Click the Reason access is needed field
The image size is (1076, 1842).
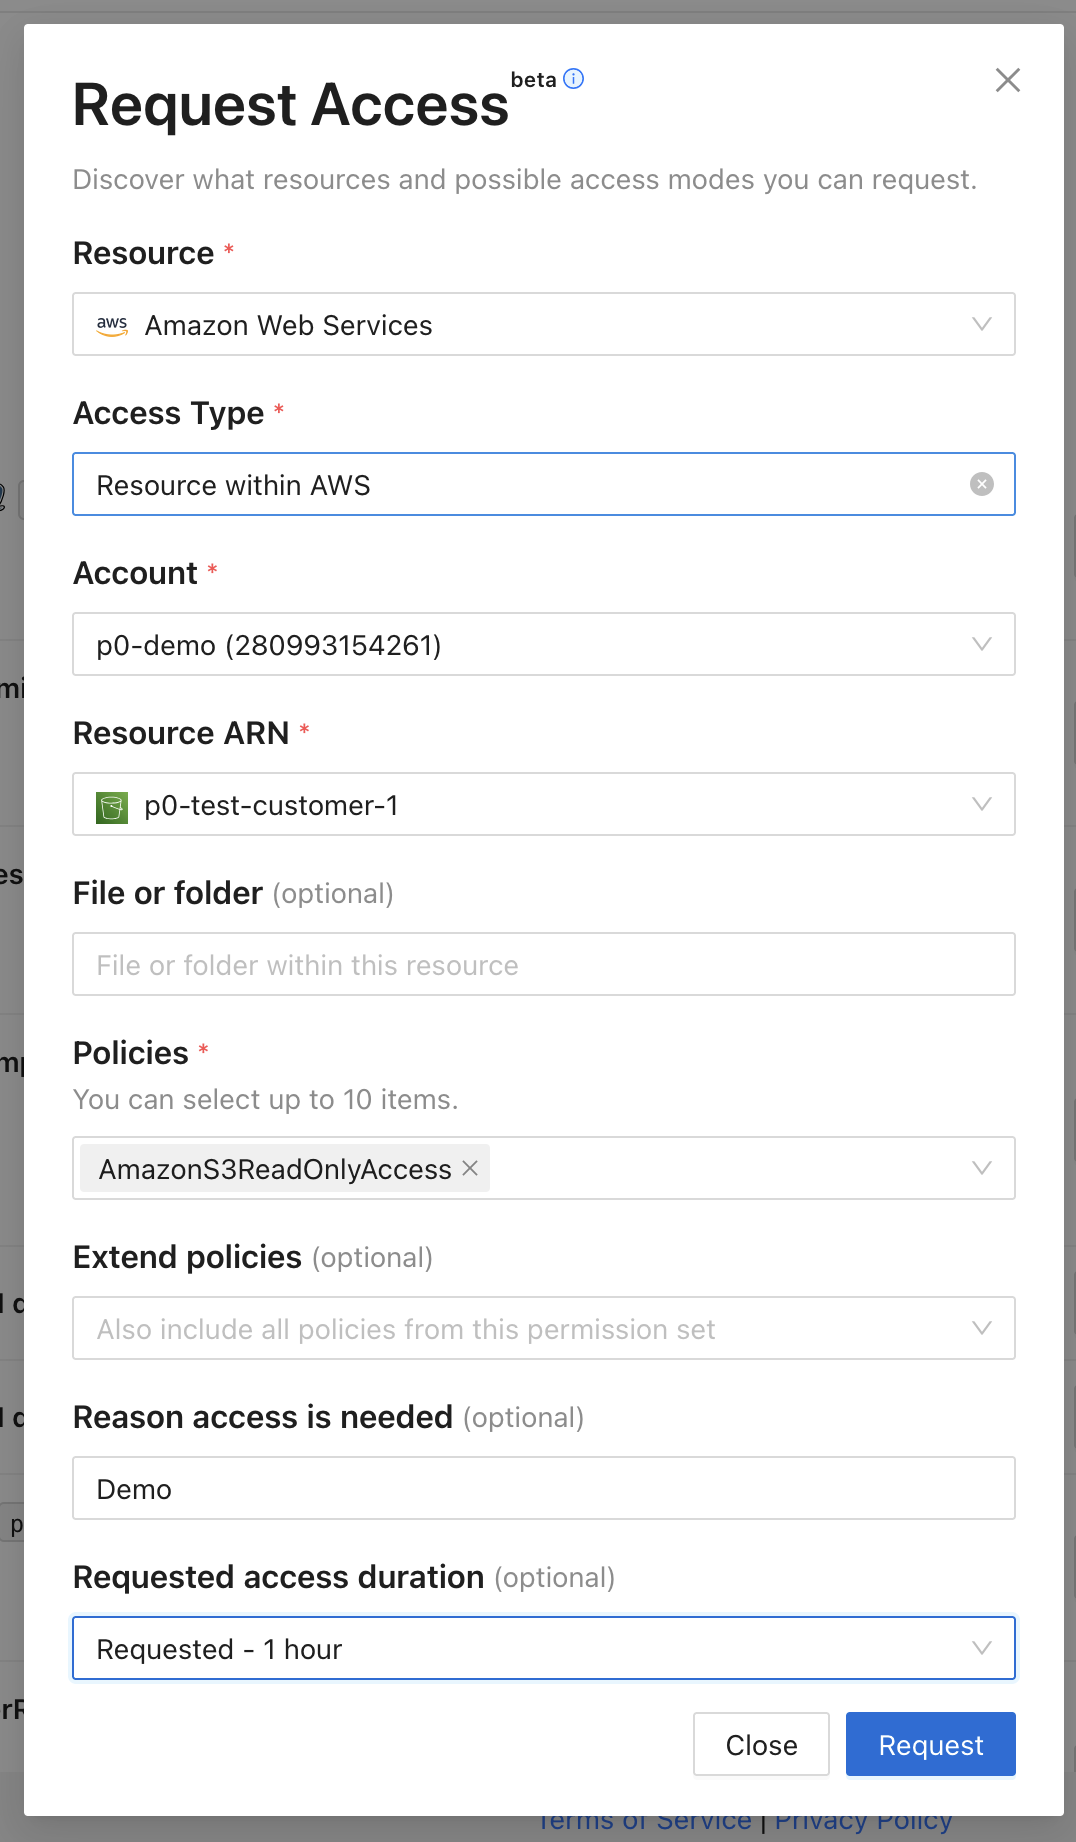point(544,1488)
